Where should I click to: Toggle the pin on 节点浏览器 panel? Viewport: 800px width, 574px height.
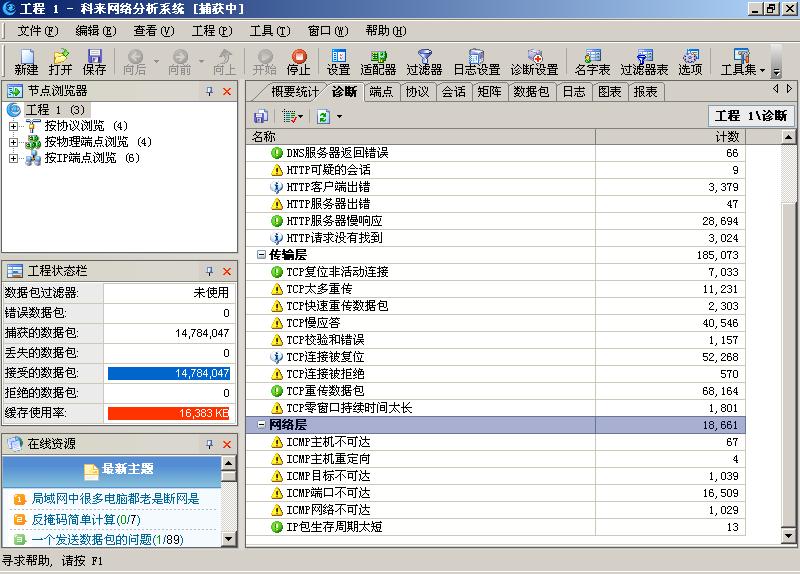pyautogui.click(x=210, y=91)
